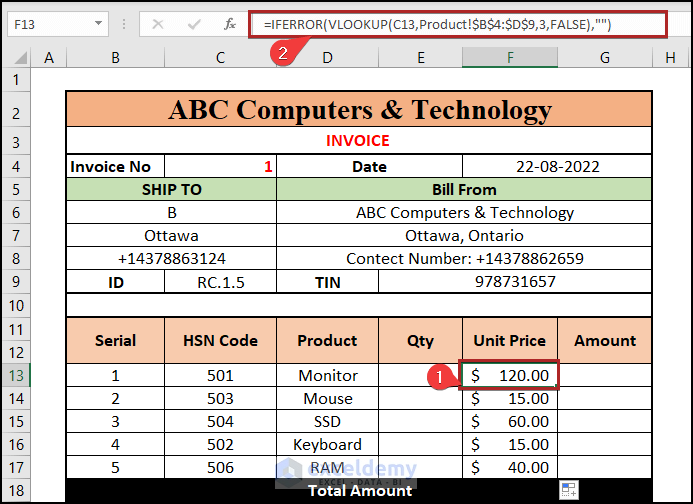Click the ship-to name cell B
The height and width of the screenshot is (504, 693).
click(171, 213)
